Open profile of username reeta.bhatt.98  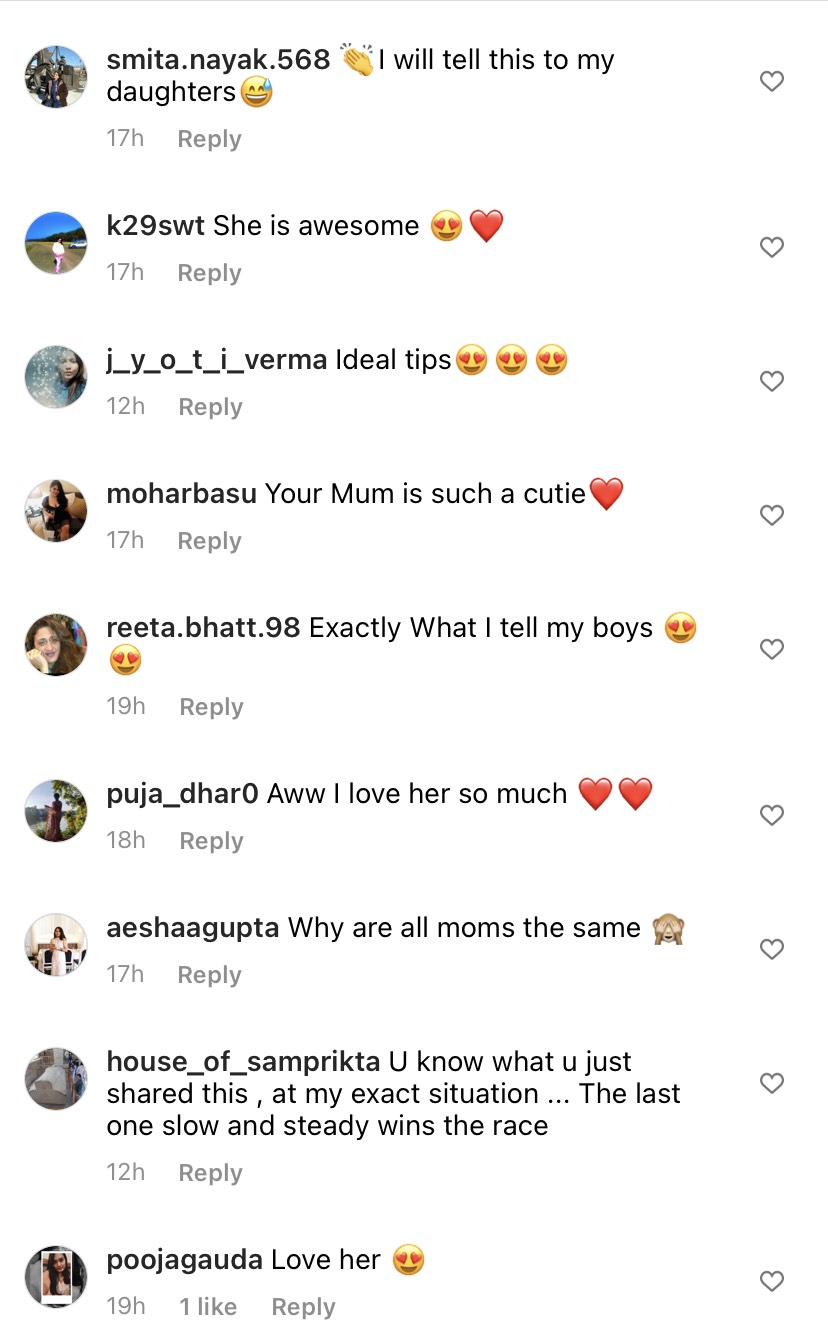tap(201, 627)
